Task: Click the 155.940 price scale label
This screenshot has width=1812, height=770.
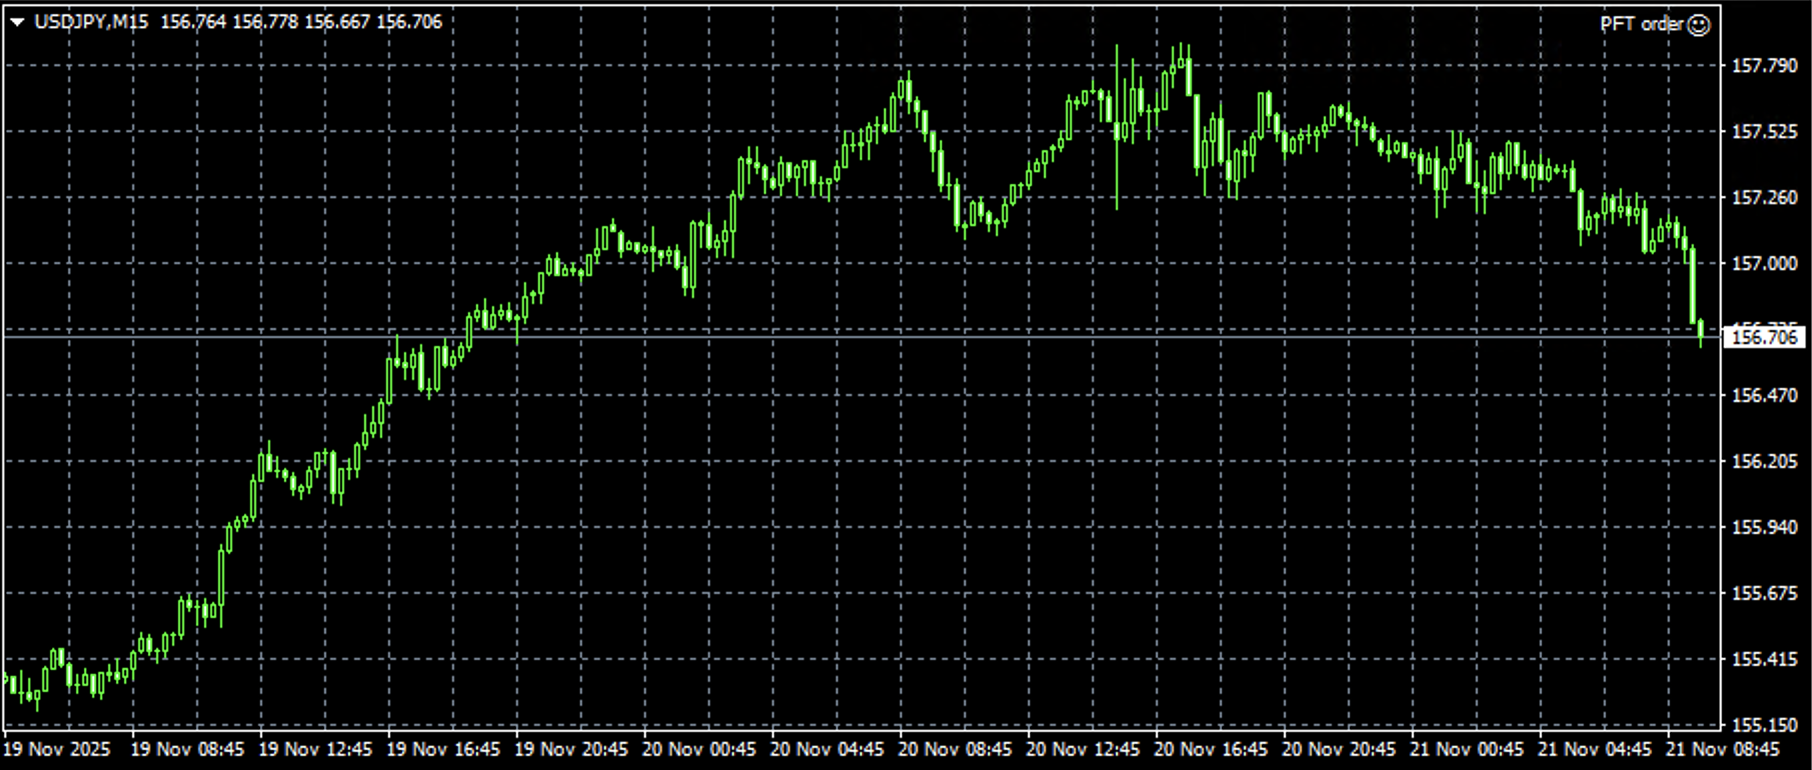Action: 1764,528
